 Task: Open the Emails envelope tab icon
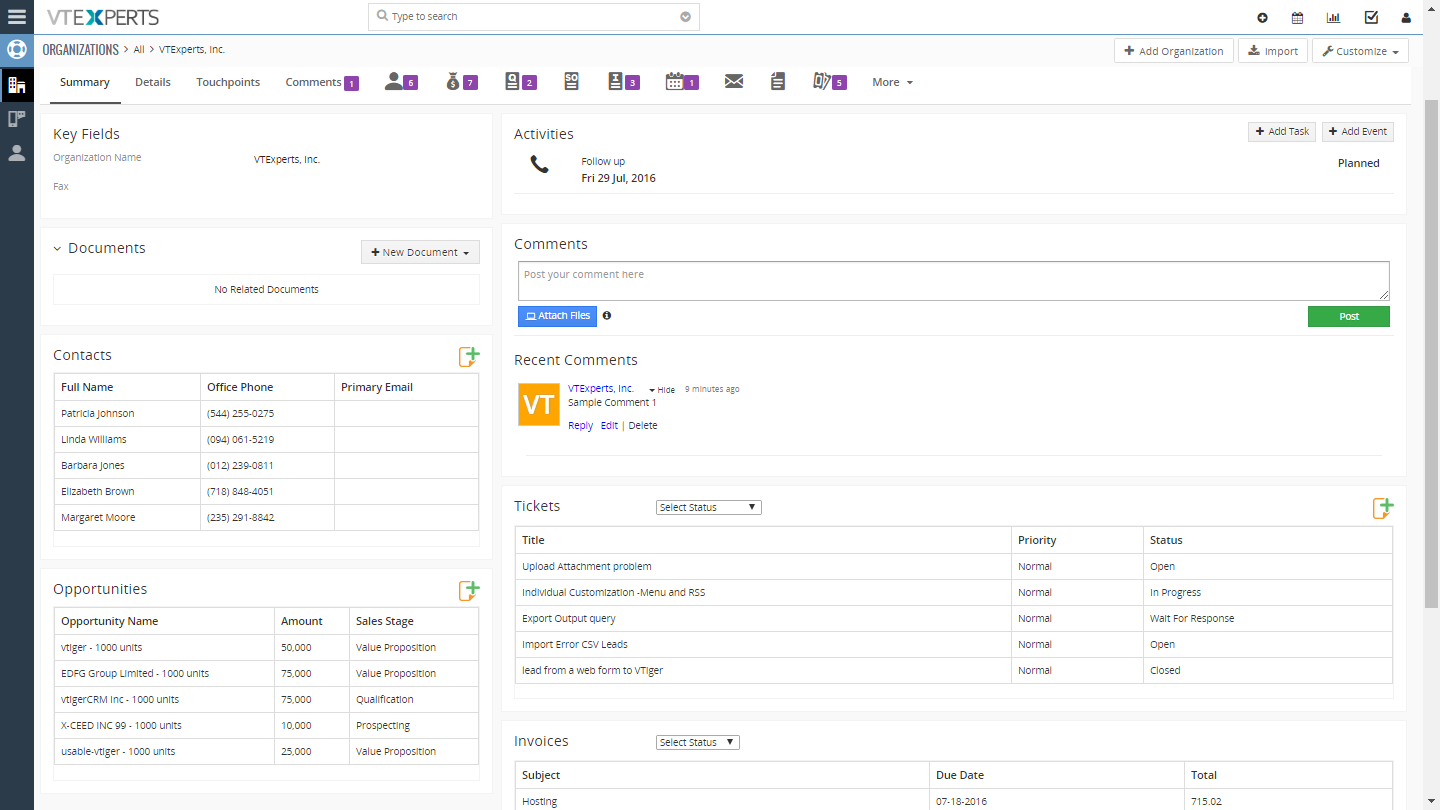[734, 82]
